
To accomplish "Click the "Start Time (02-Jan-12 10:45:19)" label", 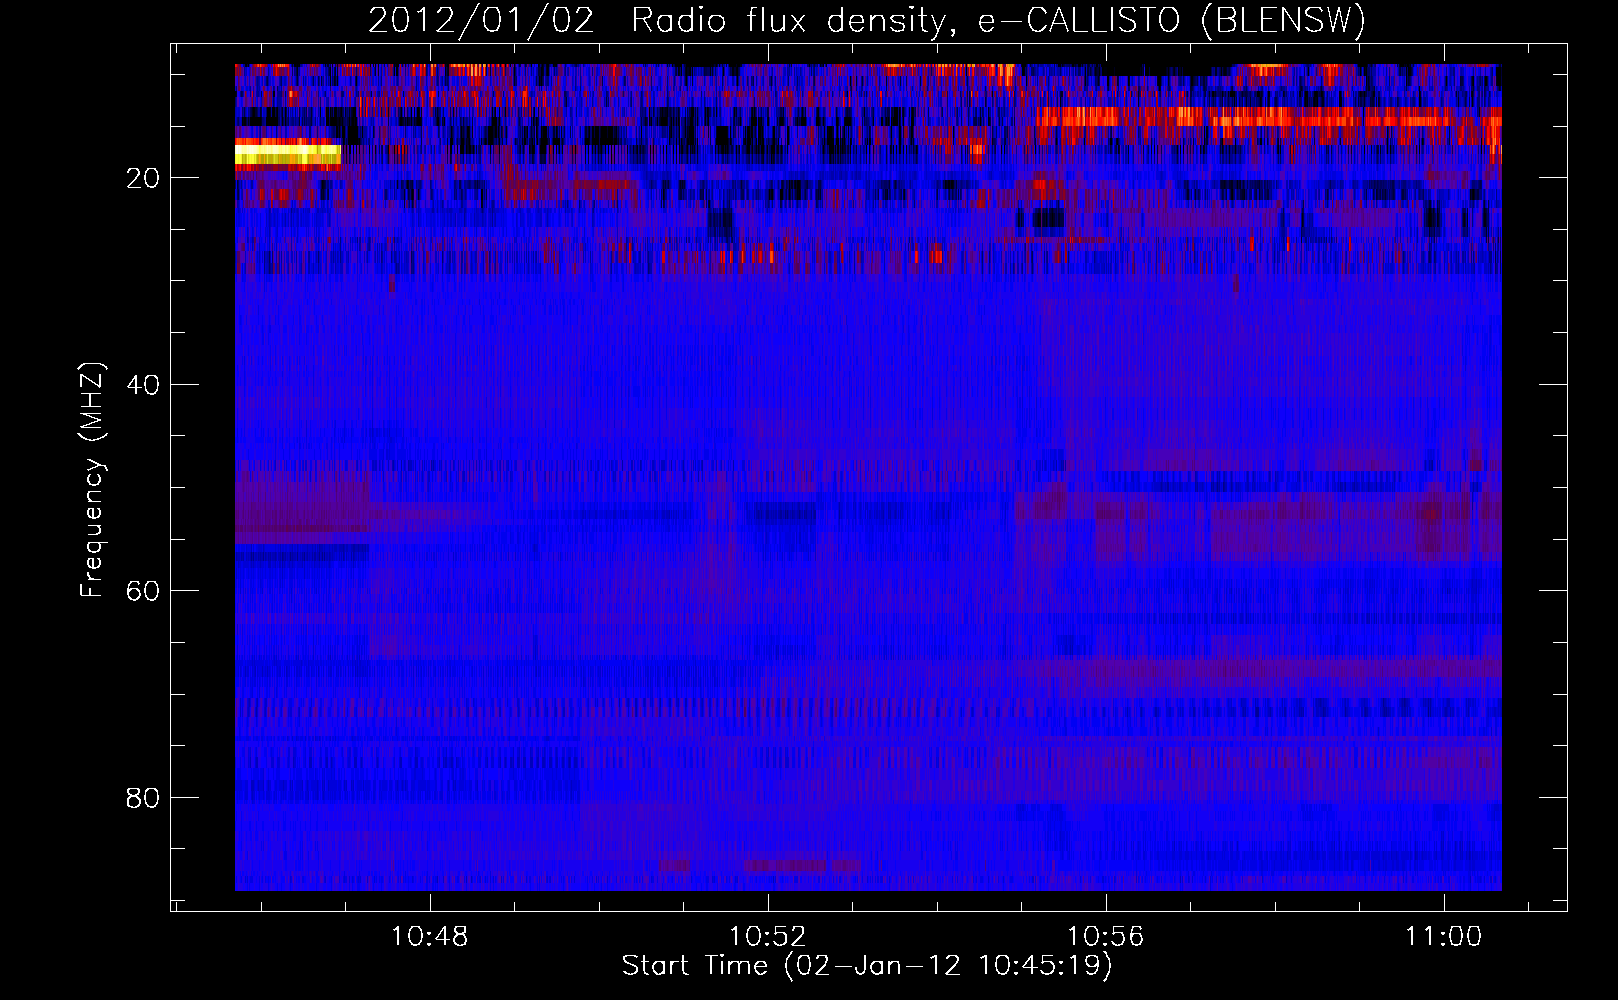I will (867, 966).
